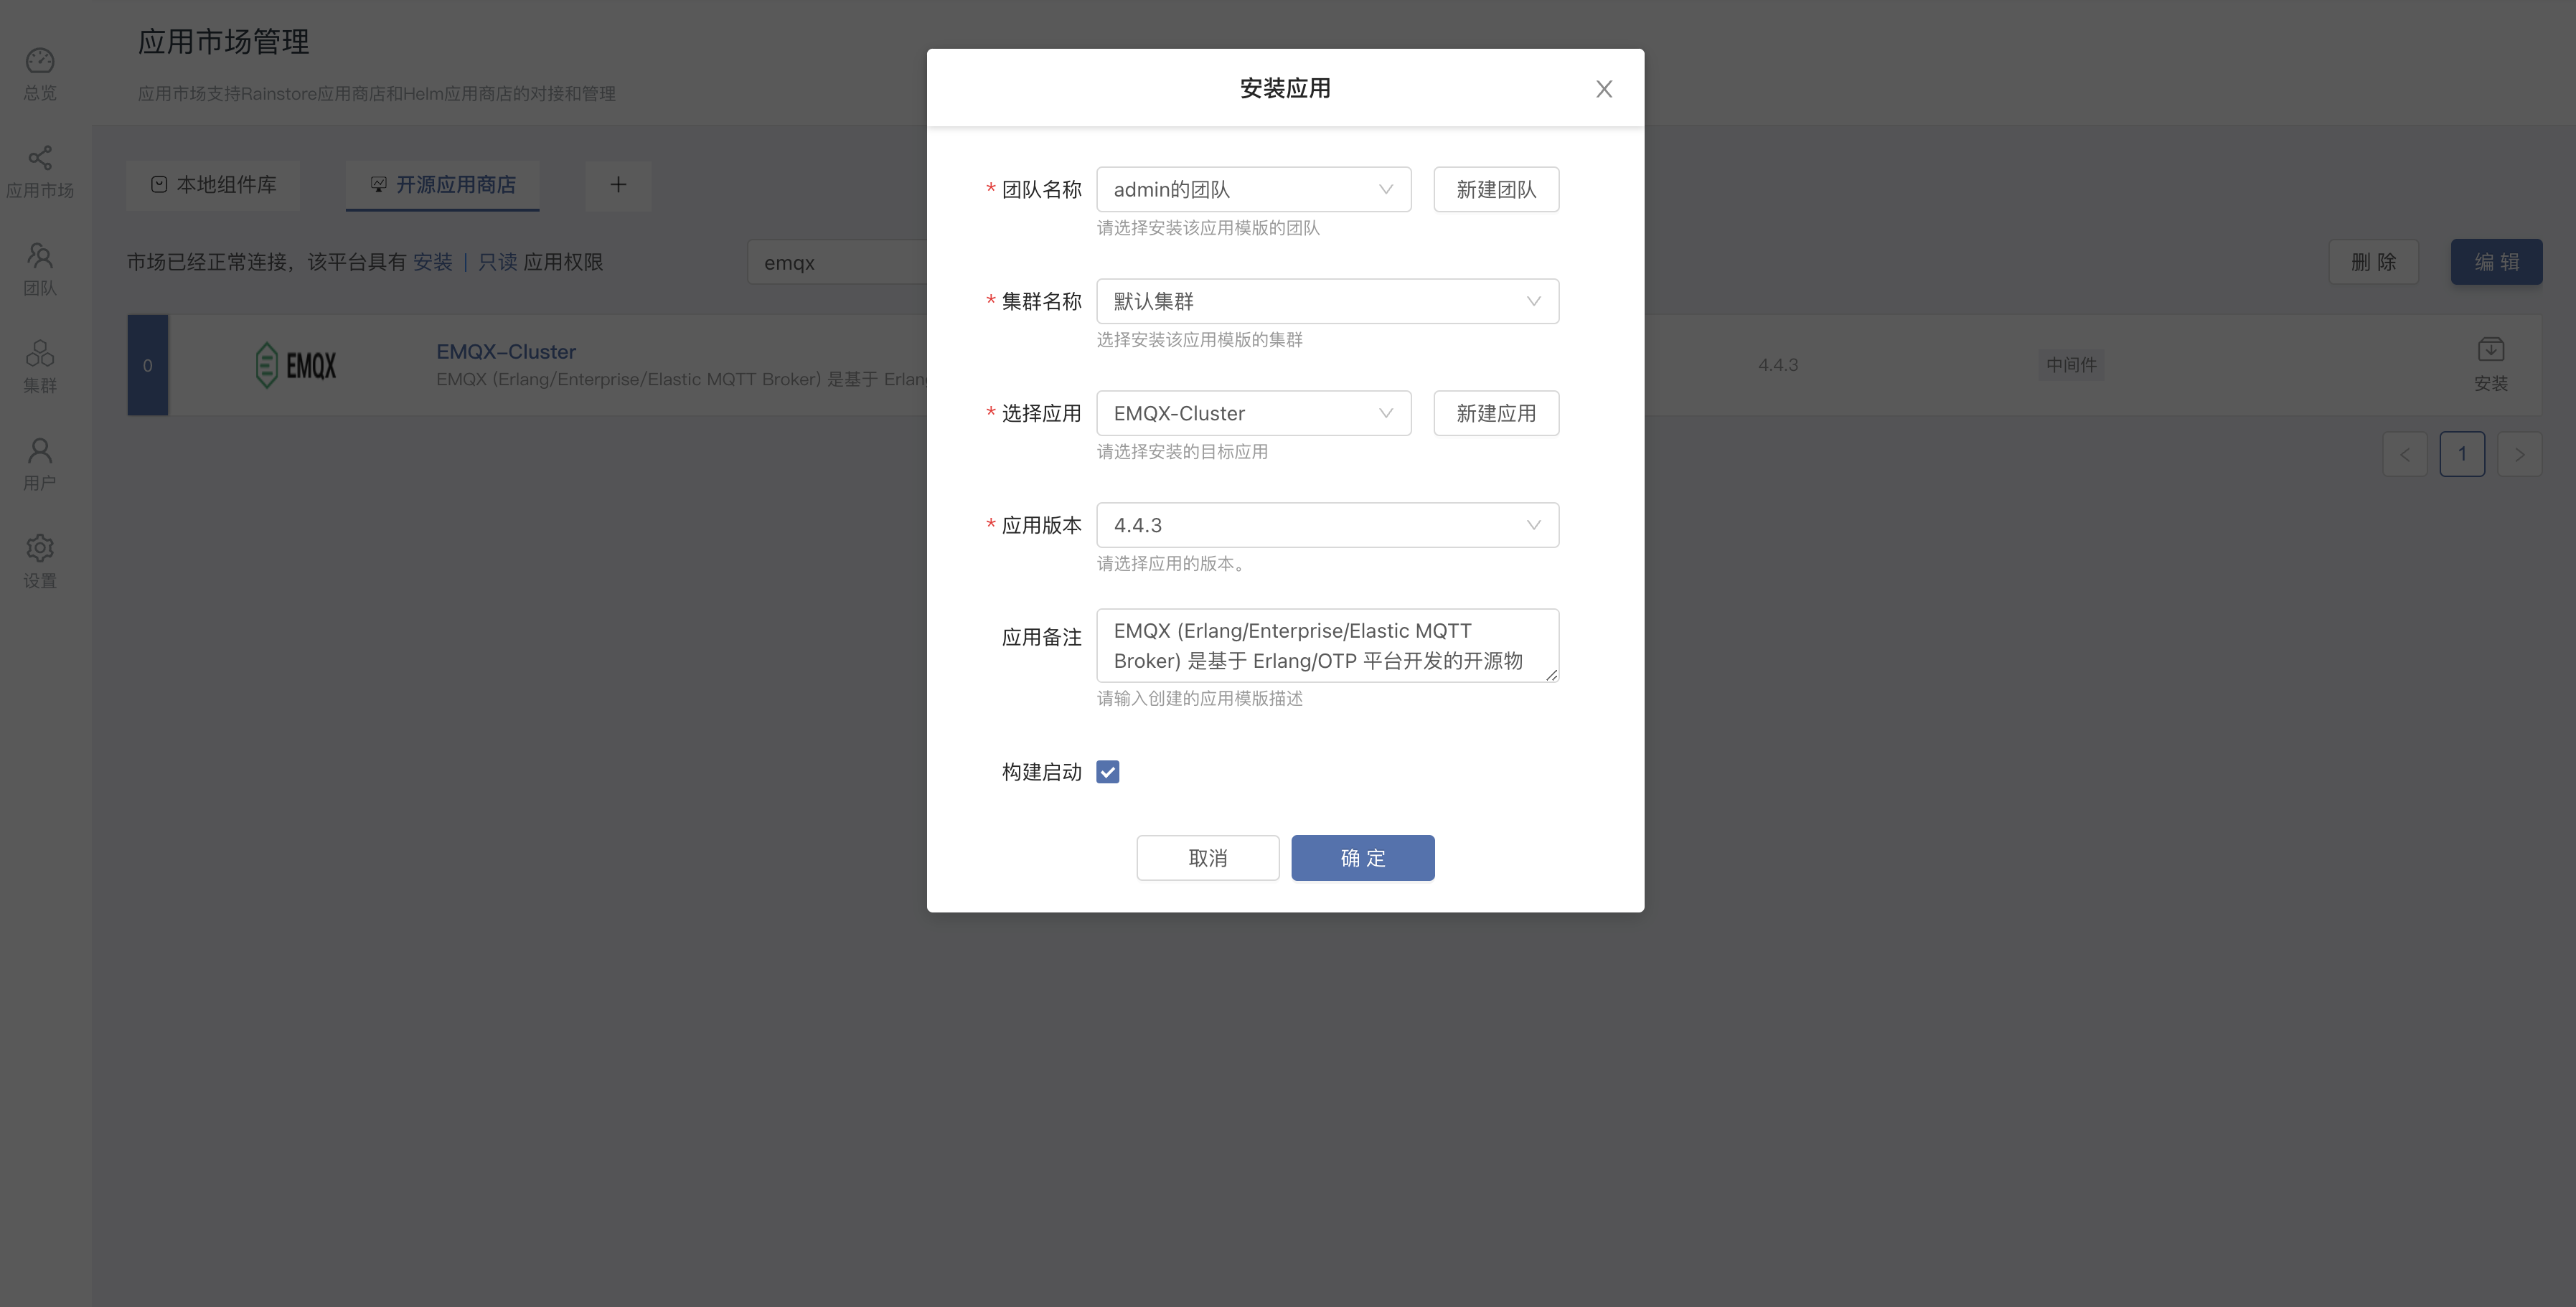The width and height of the screenshot is (2576, 1307).
Task: Click the 只读 permission link text
Action: [498, 262]
